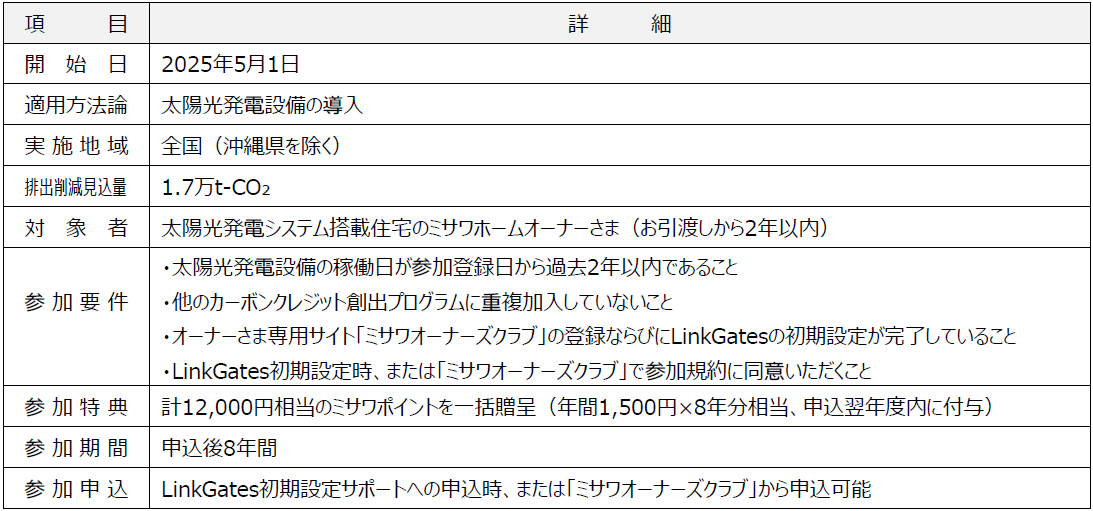Click the text 太陽光発電設備の導入

pyautogui.click(x=262, y=105)
